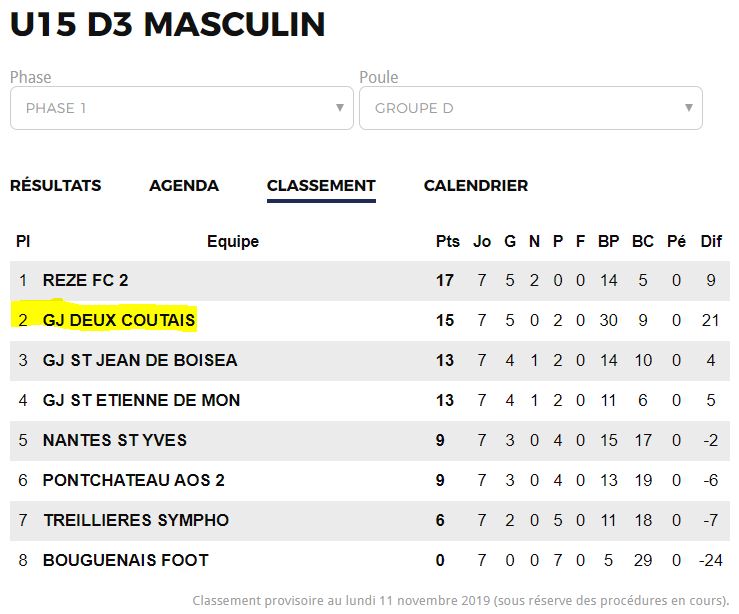Click the Dif column header
This screenshot has width=739, height=614.
pos(711,241)
